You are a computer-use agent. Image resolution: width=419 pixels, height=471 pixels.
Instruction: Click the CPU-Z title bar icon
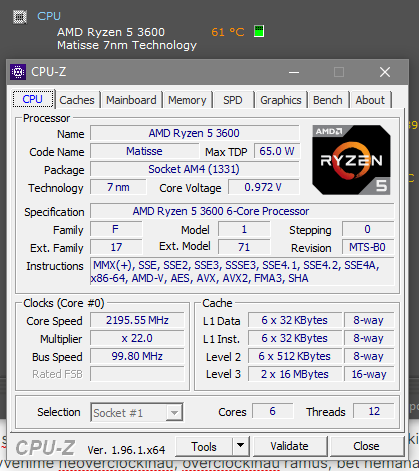(x=18, y=72)
